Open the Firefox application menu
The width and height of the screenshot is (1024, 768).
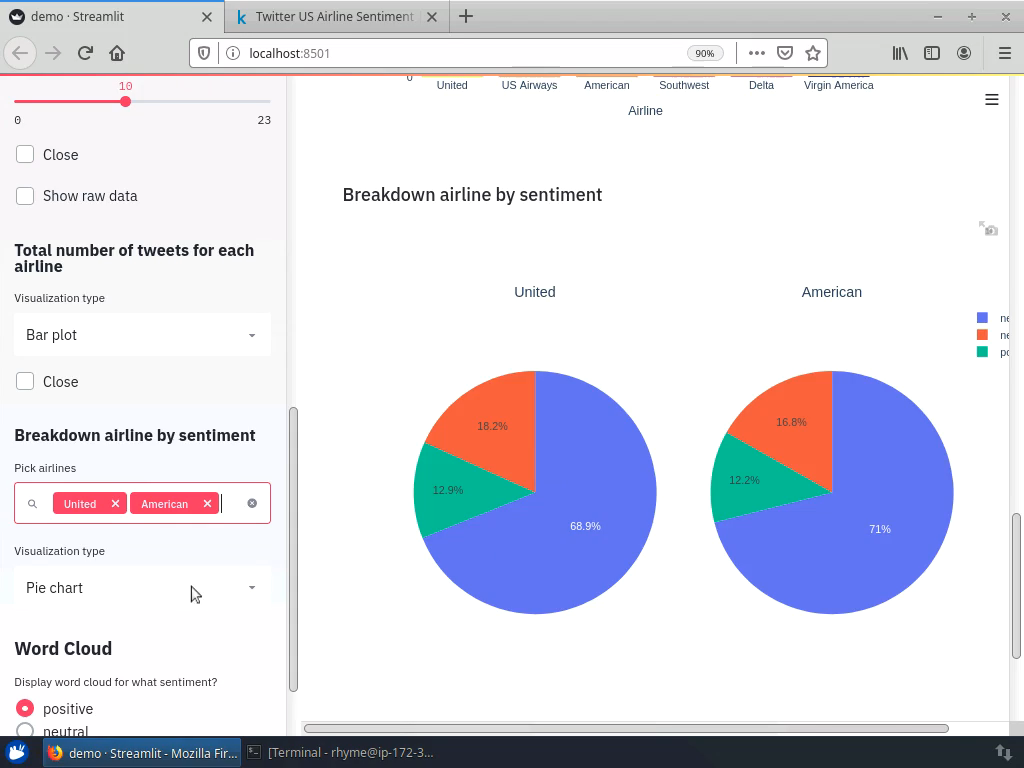pyautogui.click(x=1003, y=52)
